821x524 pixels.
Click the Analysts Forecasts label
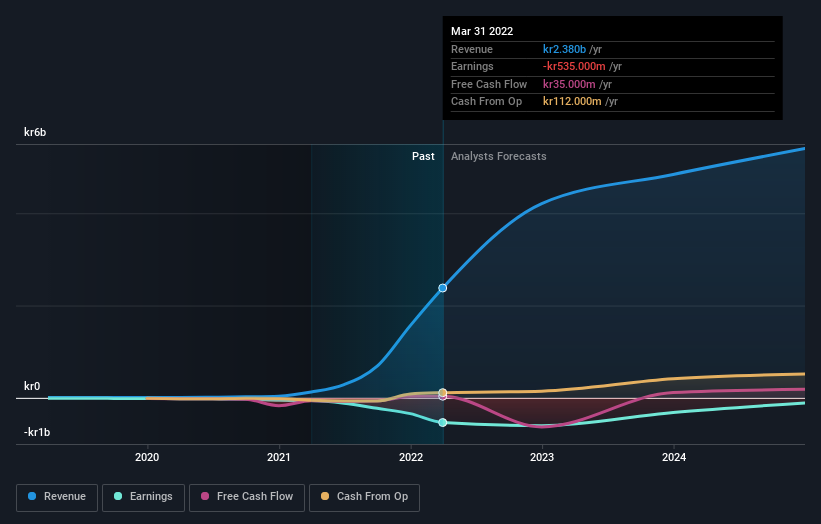[498, 156]
